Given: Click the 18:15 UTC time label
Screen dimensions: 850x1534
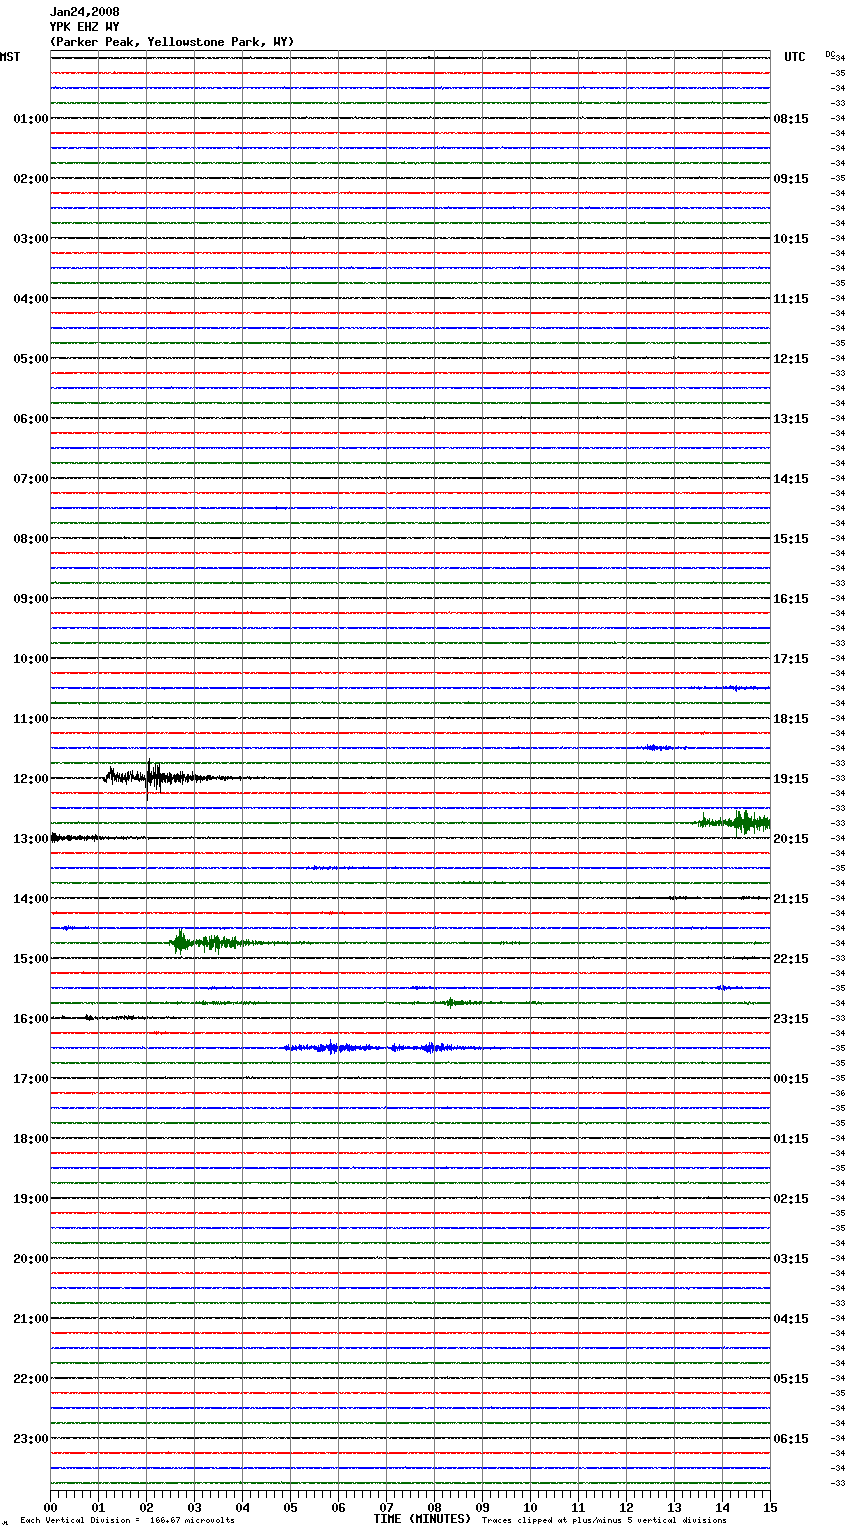Looking at the screenshot, I should pyautogui.click(x=791, y=719).
